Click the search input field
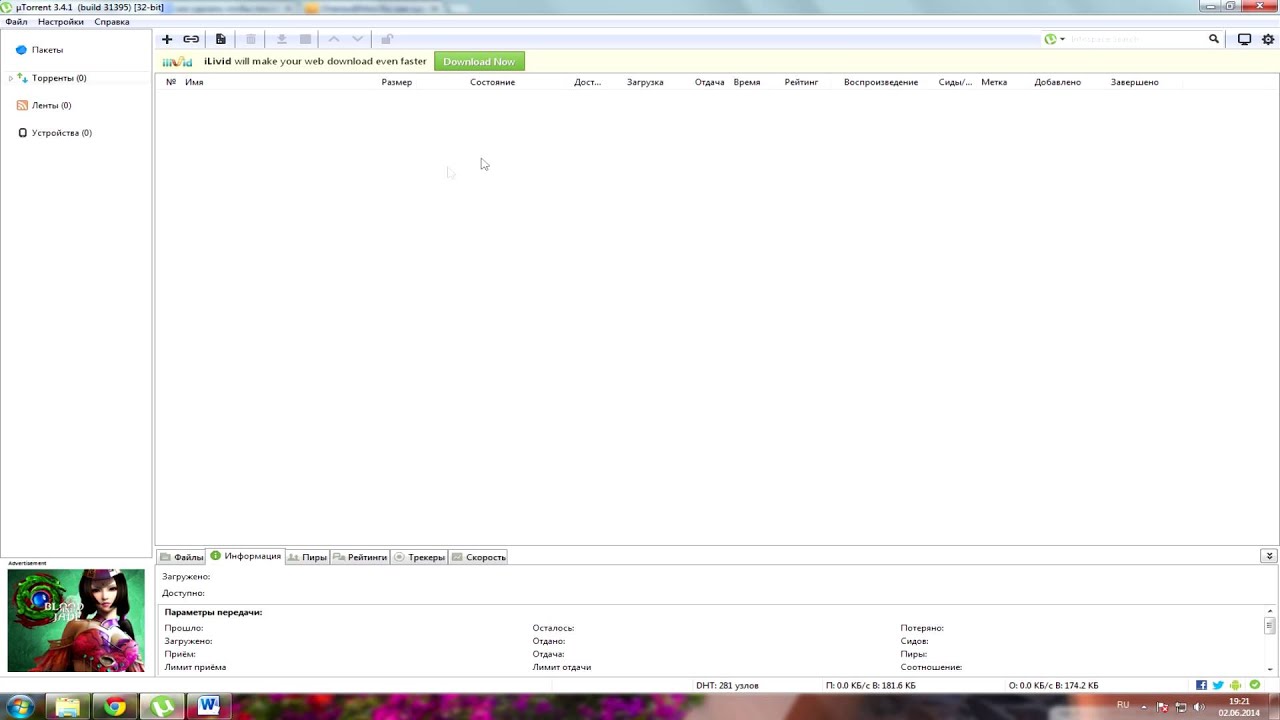Image resolution: width=1280 pixels, height=720 pixels. [x=1136, y=39]
